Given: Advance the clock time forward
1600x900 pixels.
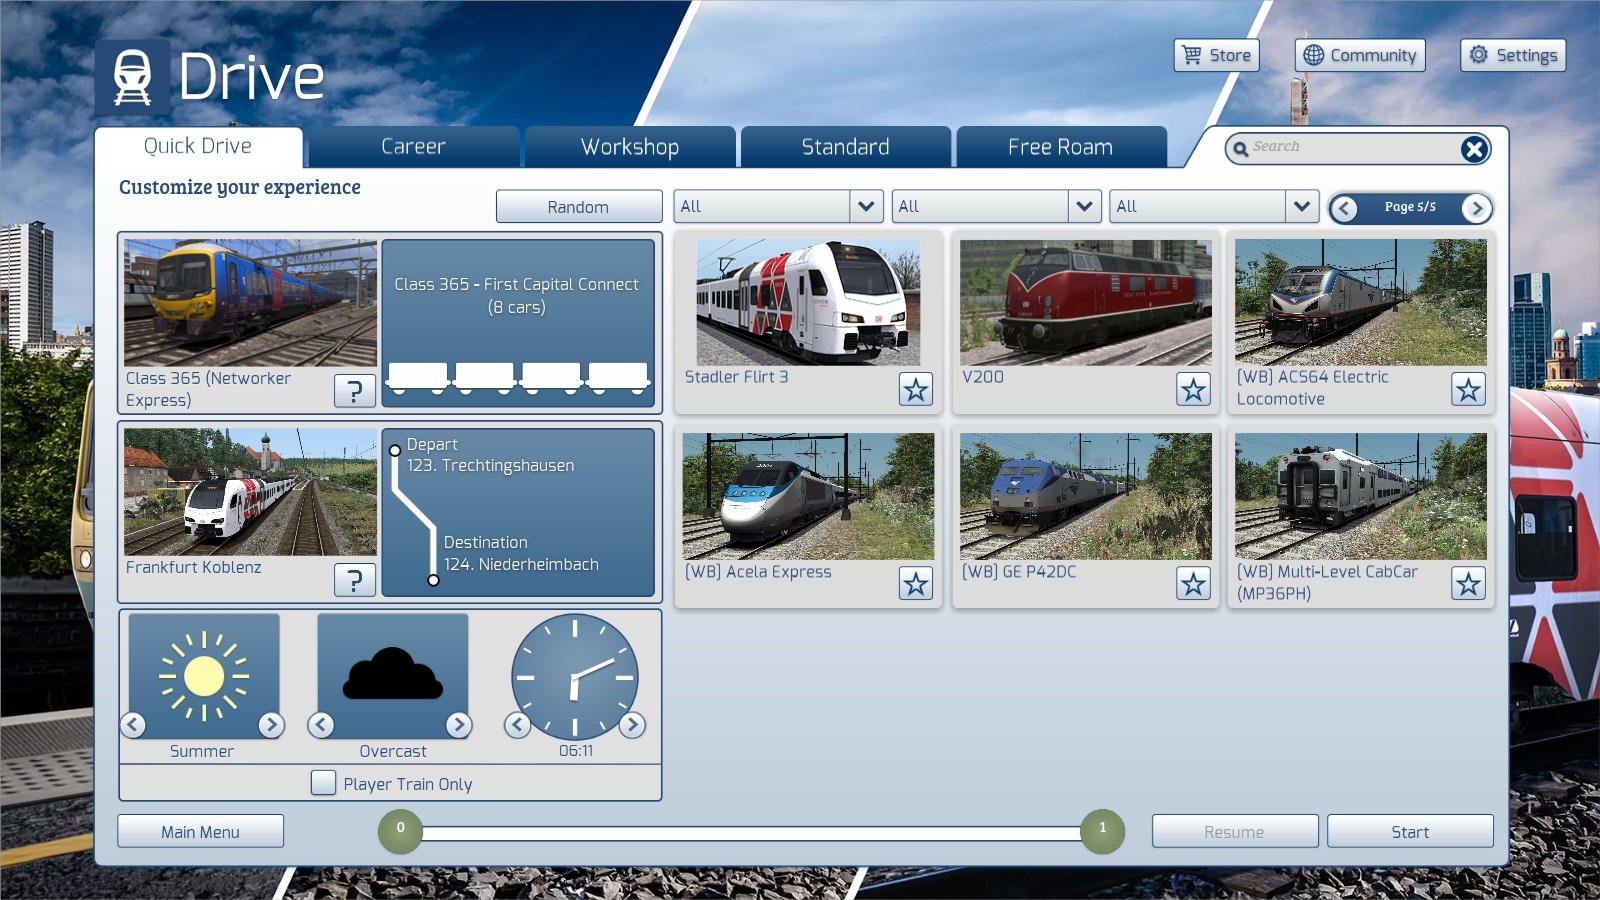Looking at the screenshot, I should point(632,725).
